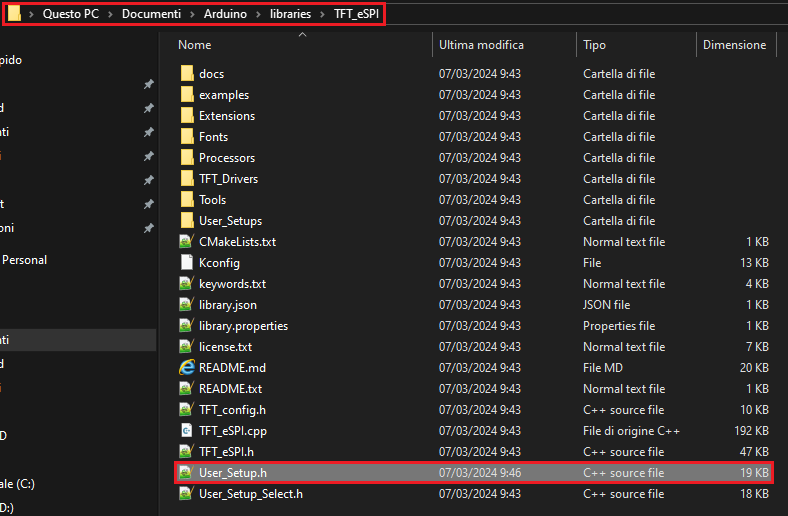Click the 47 KB size cell
Image resolution: width=788 pixels, height=516 pixels.
[x=754, y=452]
